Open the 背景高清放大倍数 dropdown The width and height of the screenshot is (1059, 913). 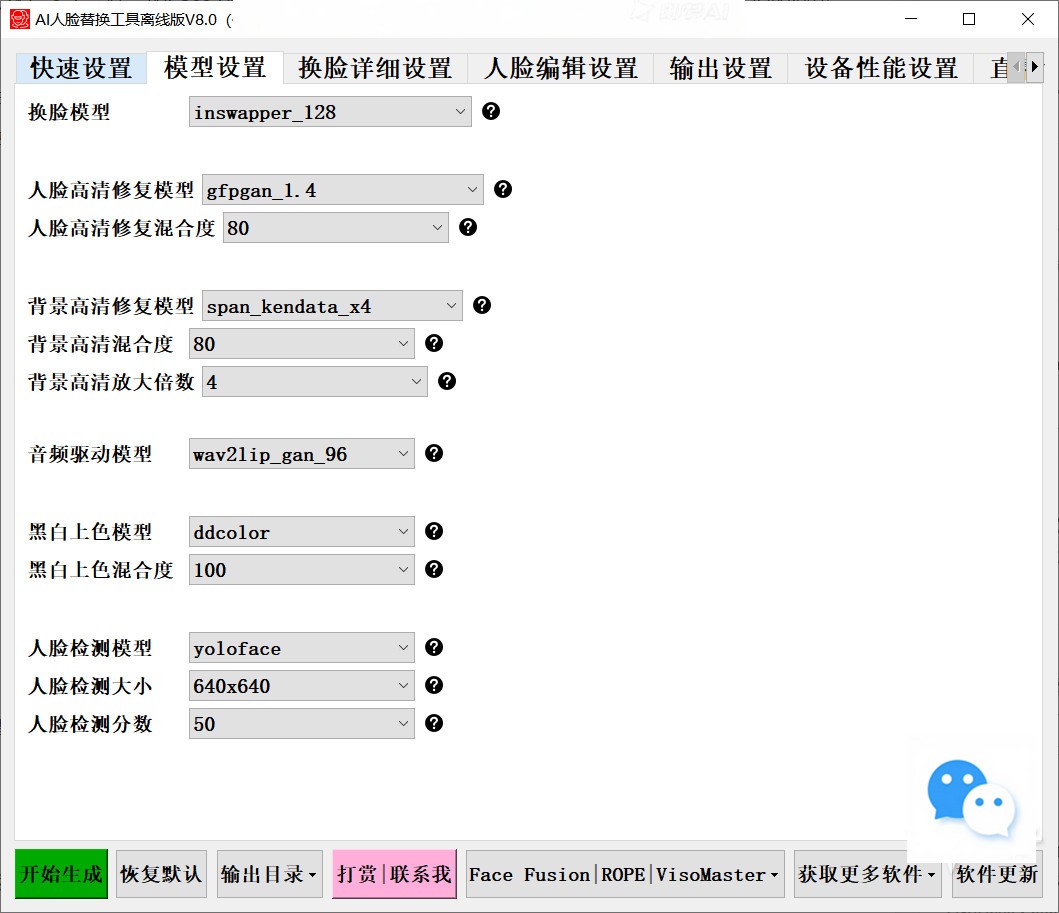coord(315,382)
